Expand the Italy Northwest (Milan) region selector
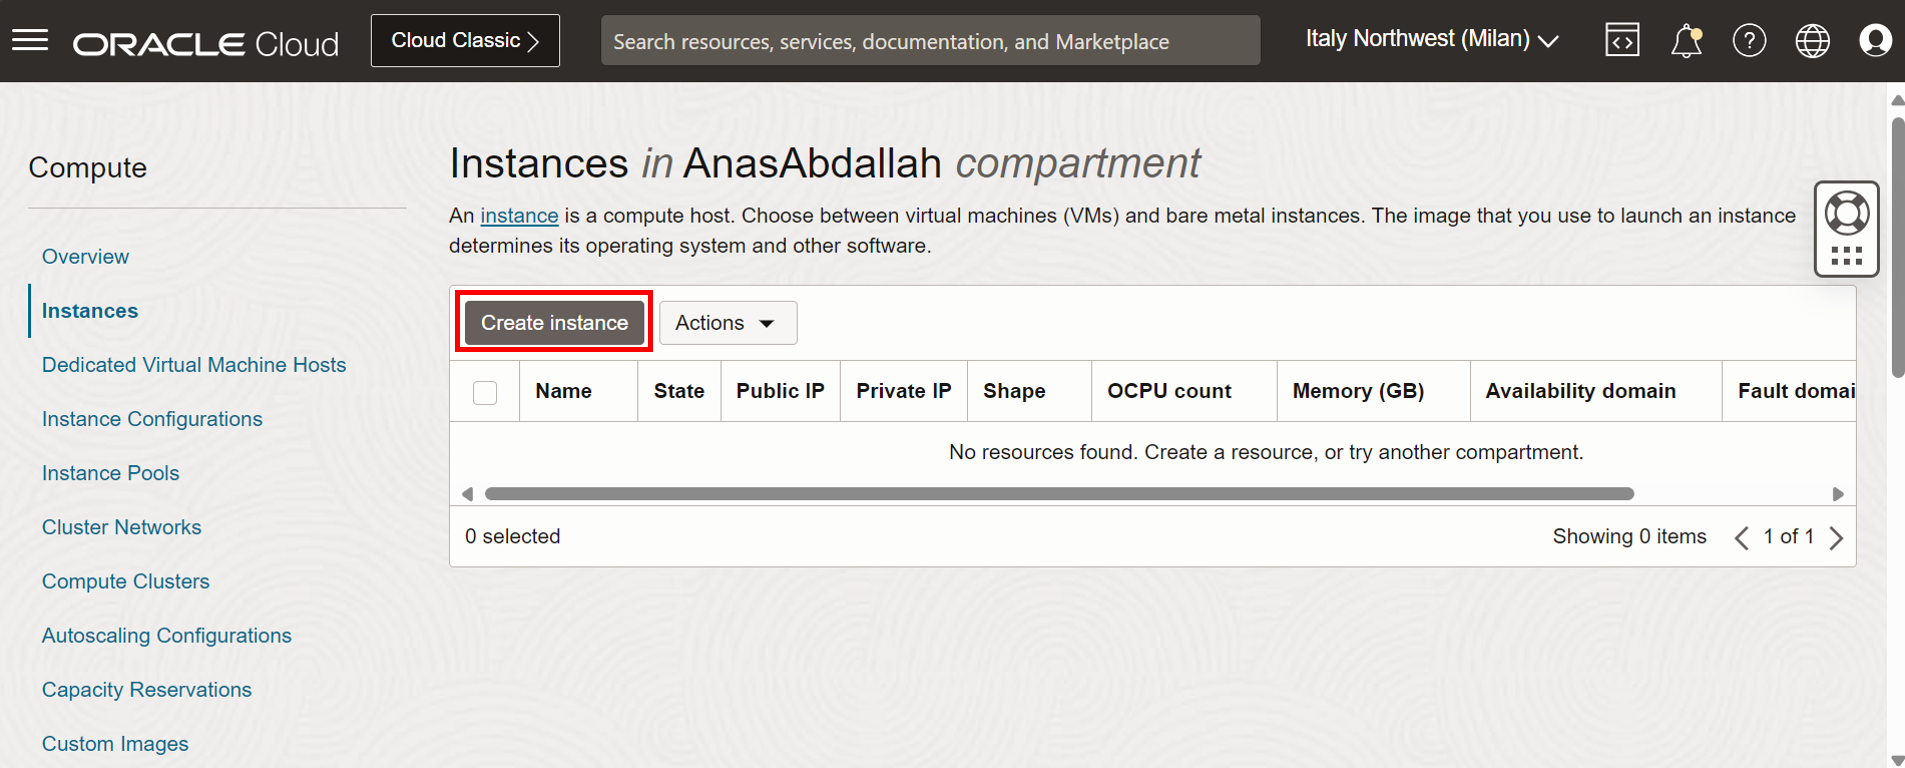 point(1432,40)
